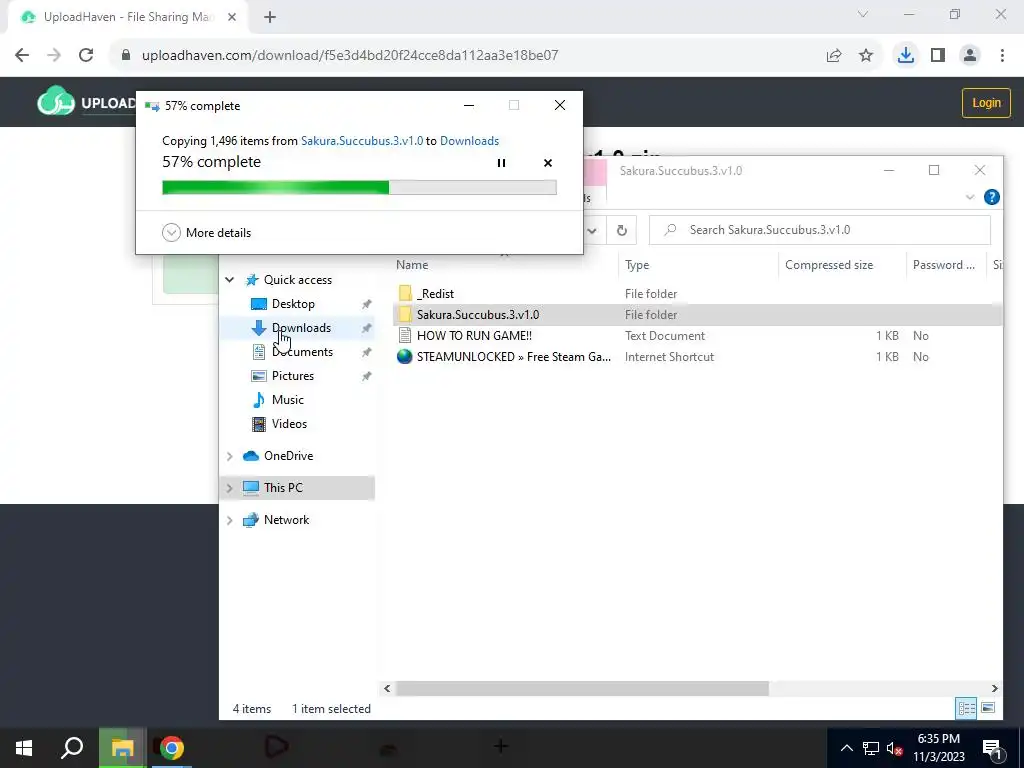This screenshot has height=768, width=1024.
Task: Select the _Redist folder
Action: (x=435, y=294)
